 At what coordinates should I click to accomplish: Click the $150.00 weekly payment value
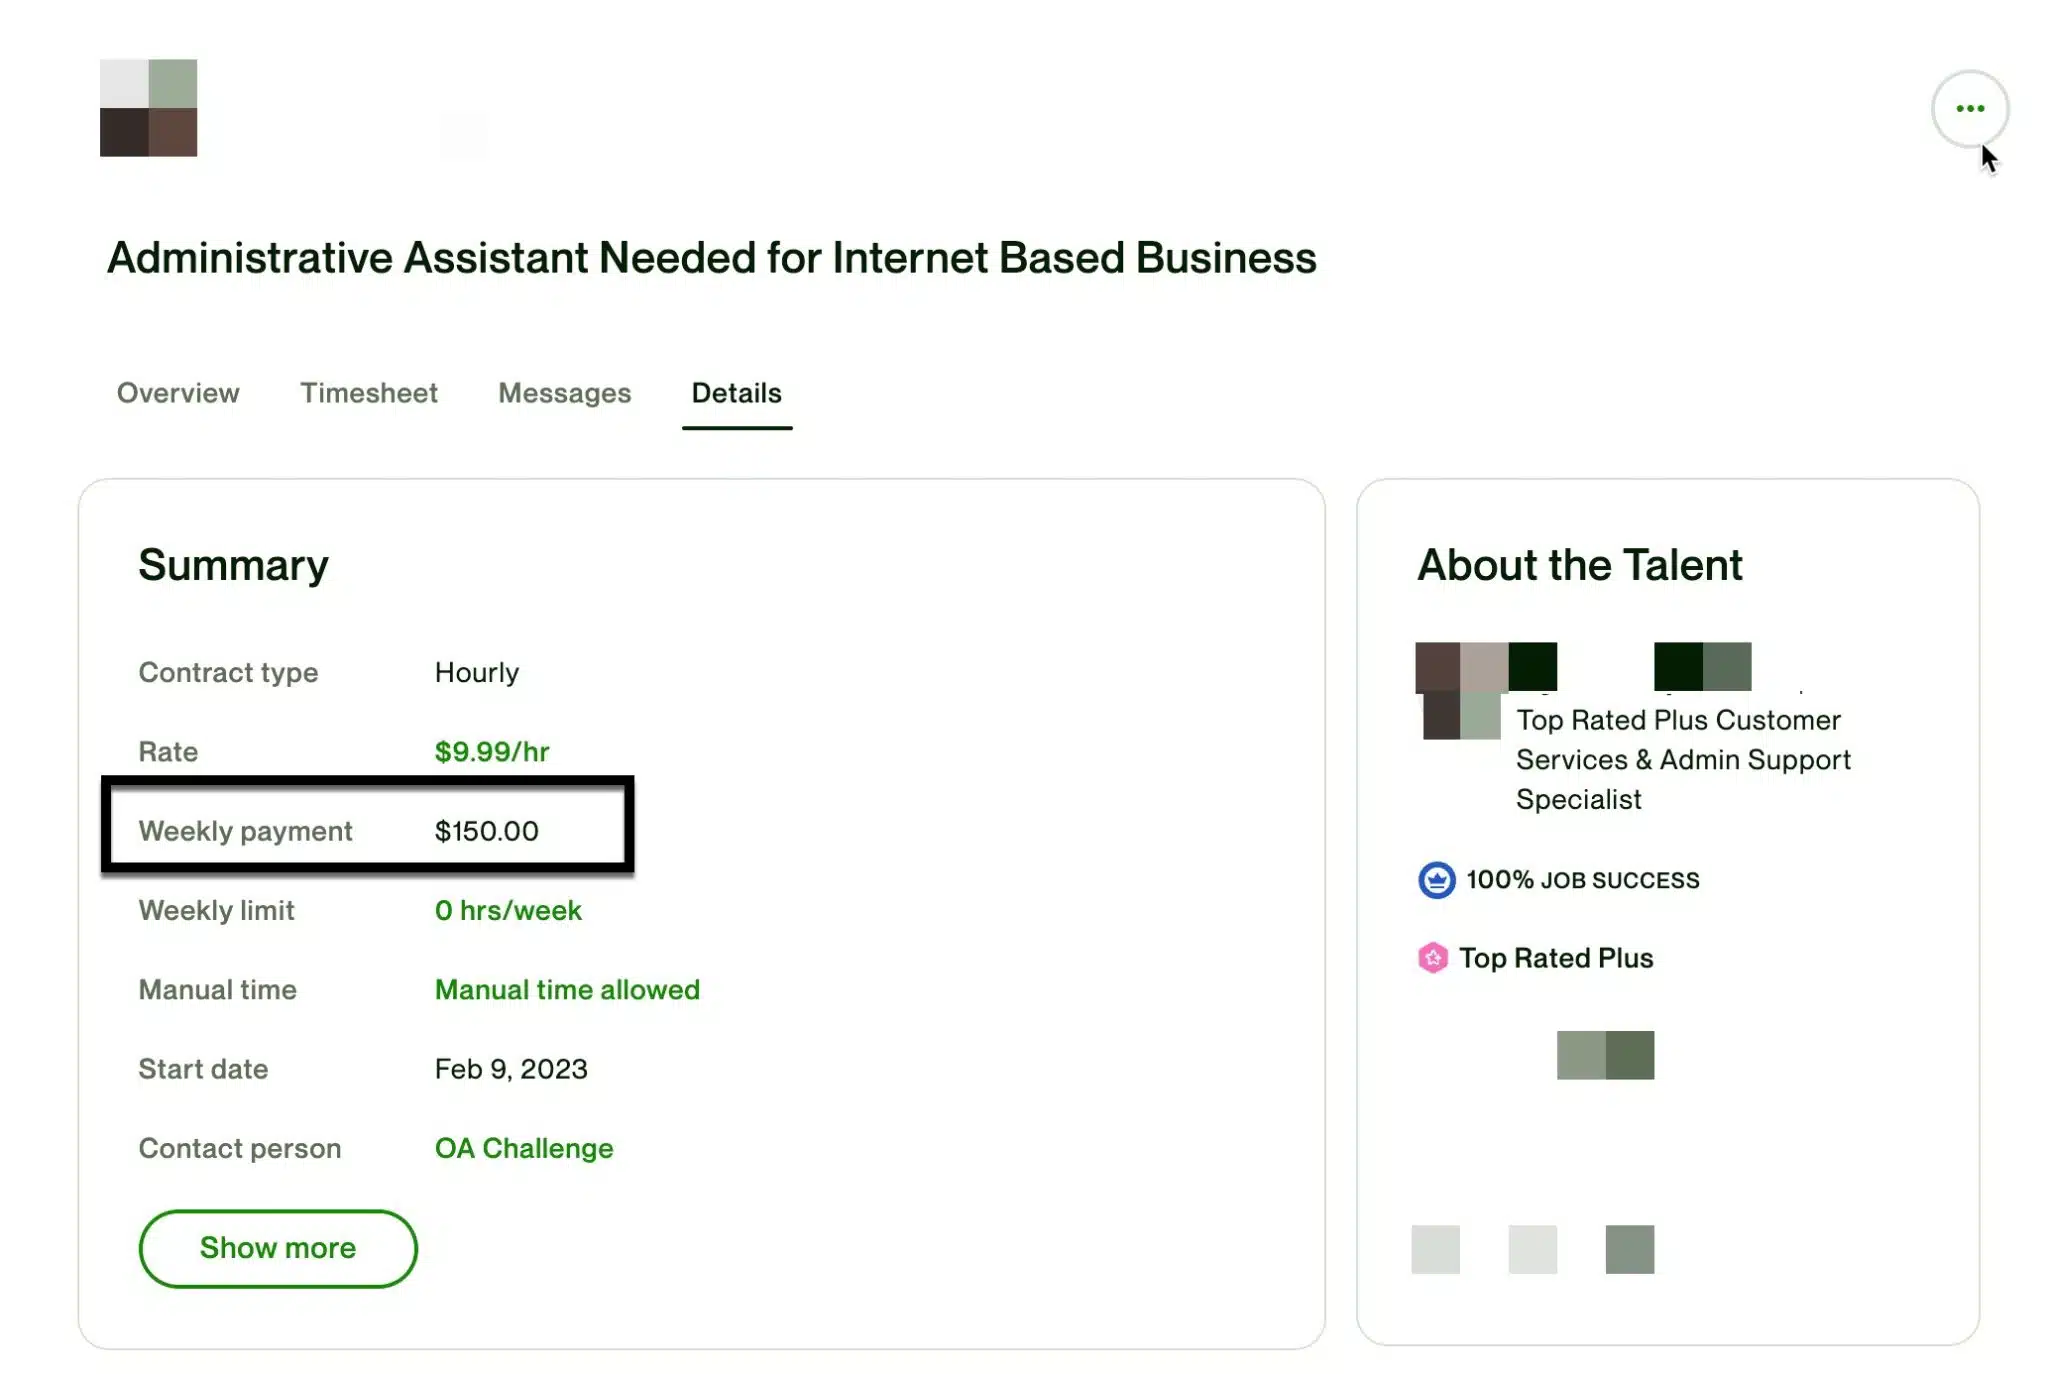(486, 831)
